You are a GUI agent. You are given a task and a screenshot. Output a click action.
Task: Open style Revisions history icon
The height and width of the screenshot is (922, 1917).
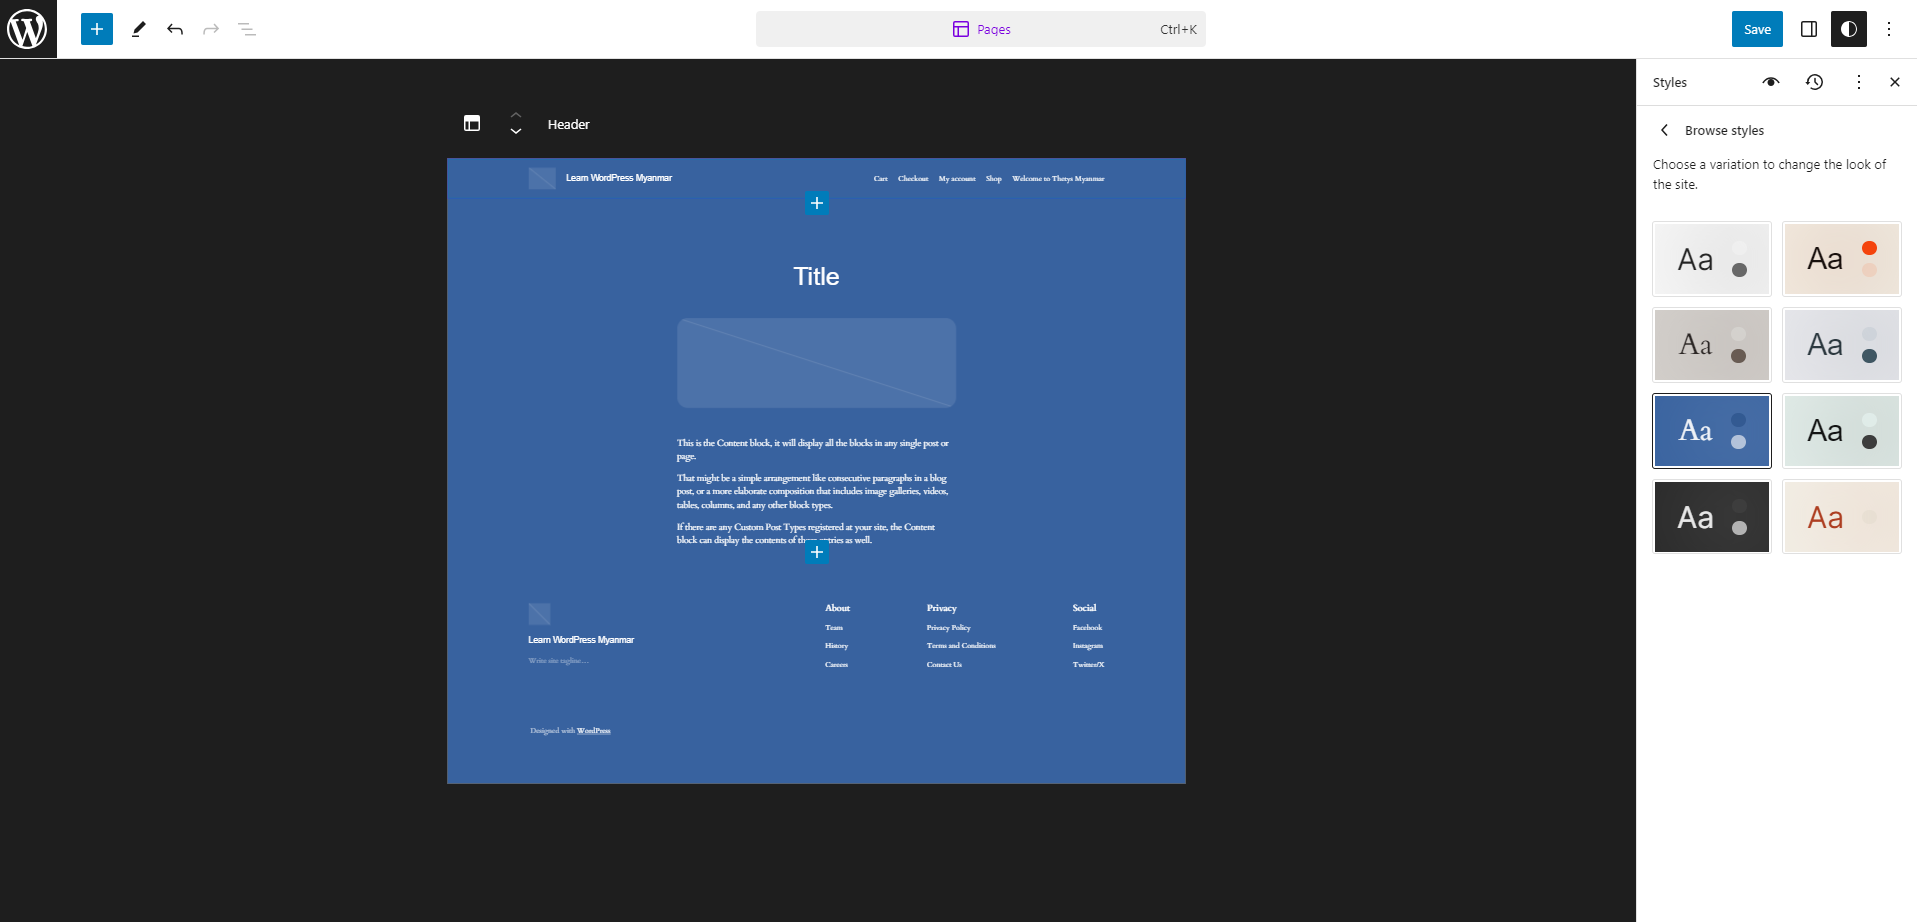(1814, 82)
